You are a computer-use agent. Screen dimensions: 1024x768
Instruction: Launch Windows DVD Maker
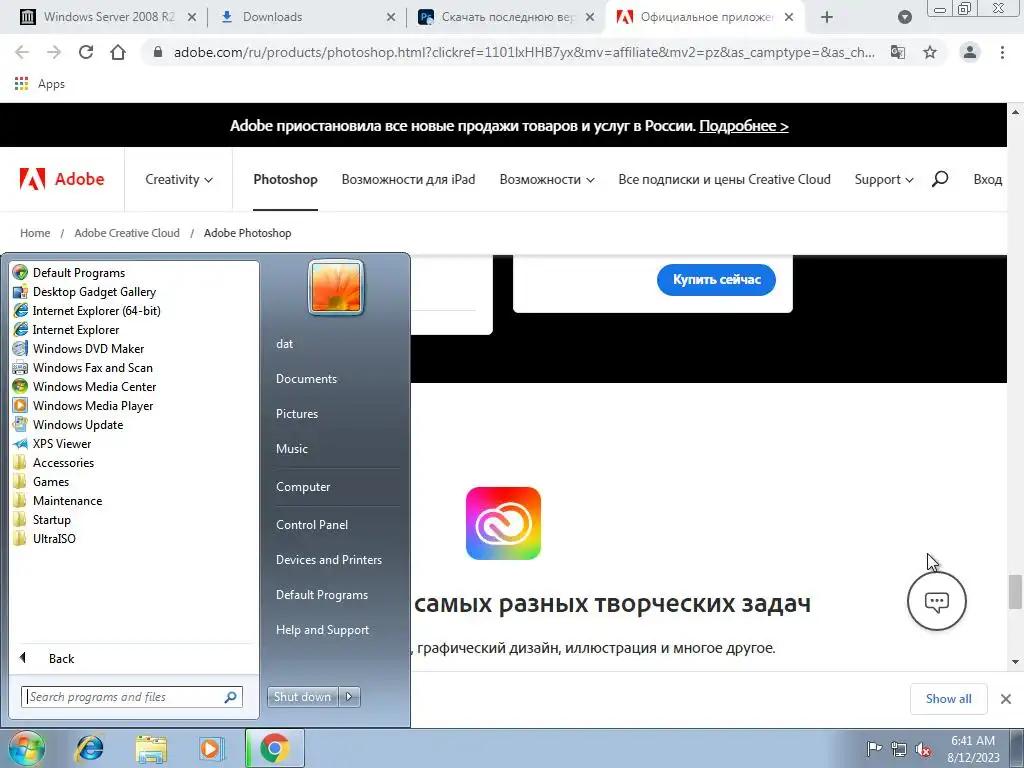tap(78, 349)
